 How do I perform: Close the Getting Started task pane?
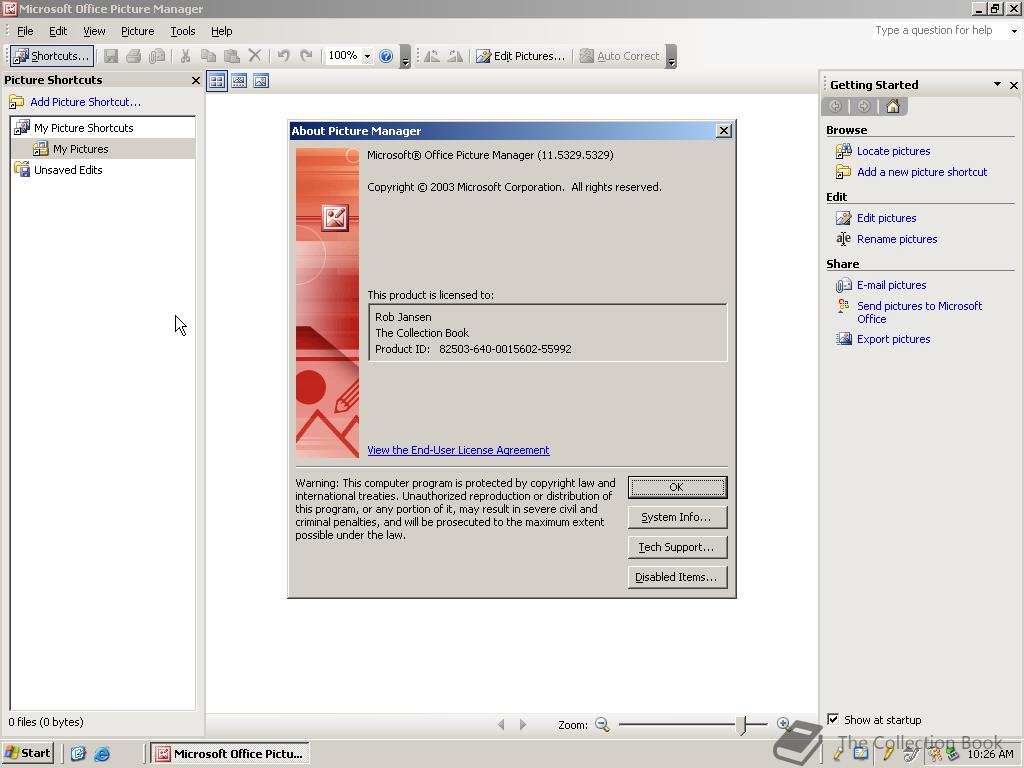tap(1014, 85)
